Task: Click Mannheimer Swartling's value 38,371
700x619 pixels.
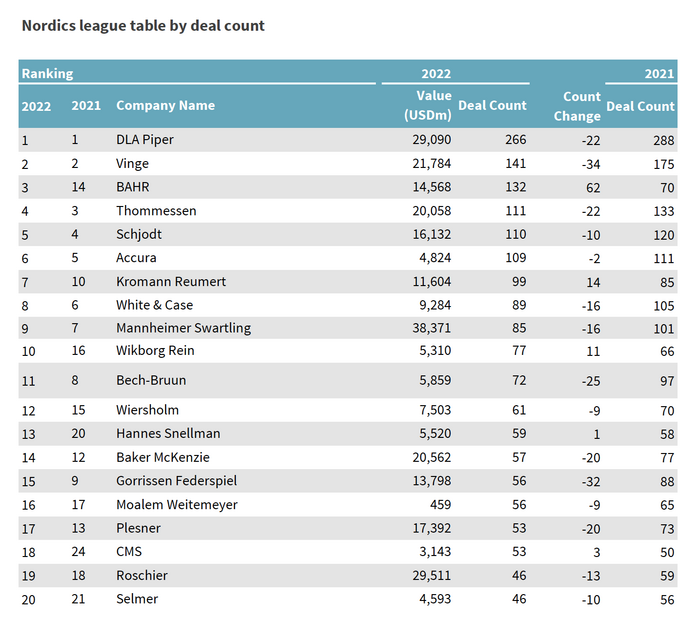Action: [x=432, y=328]
